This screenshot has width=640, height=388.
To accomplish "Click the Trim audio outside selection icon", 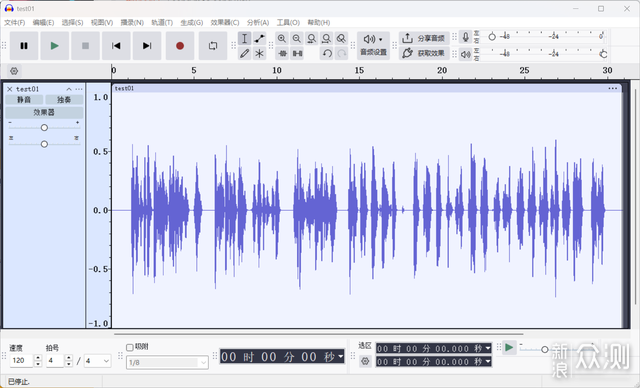I will click(x=282, y=53).
